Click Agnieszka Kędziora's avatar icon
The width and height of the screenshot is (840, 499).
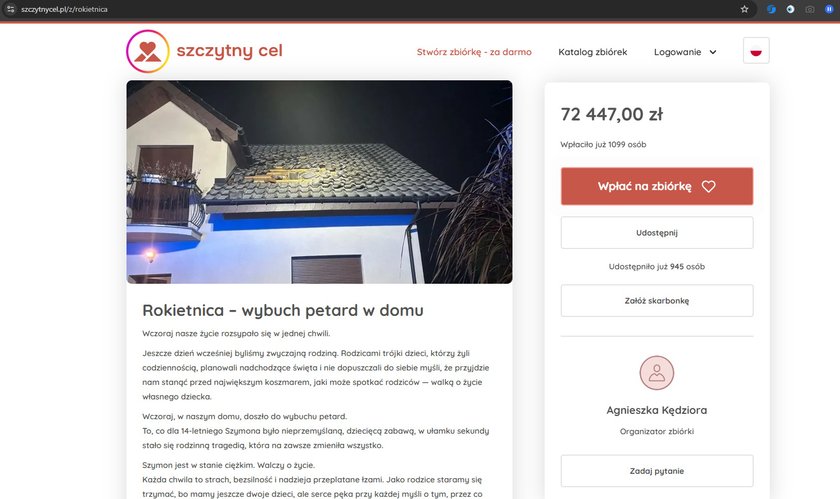pyautogui.click(x=657, y=373)
